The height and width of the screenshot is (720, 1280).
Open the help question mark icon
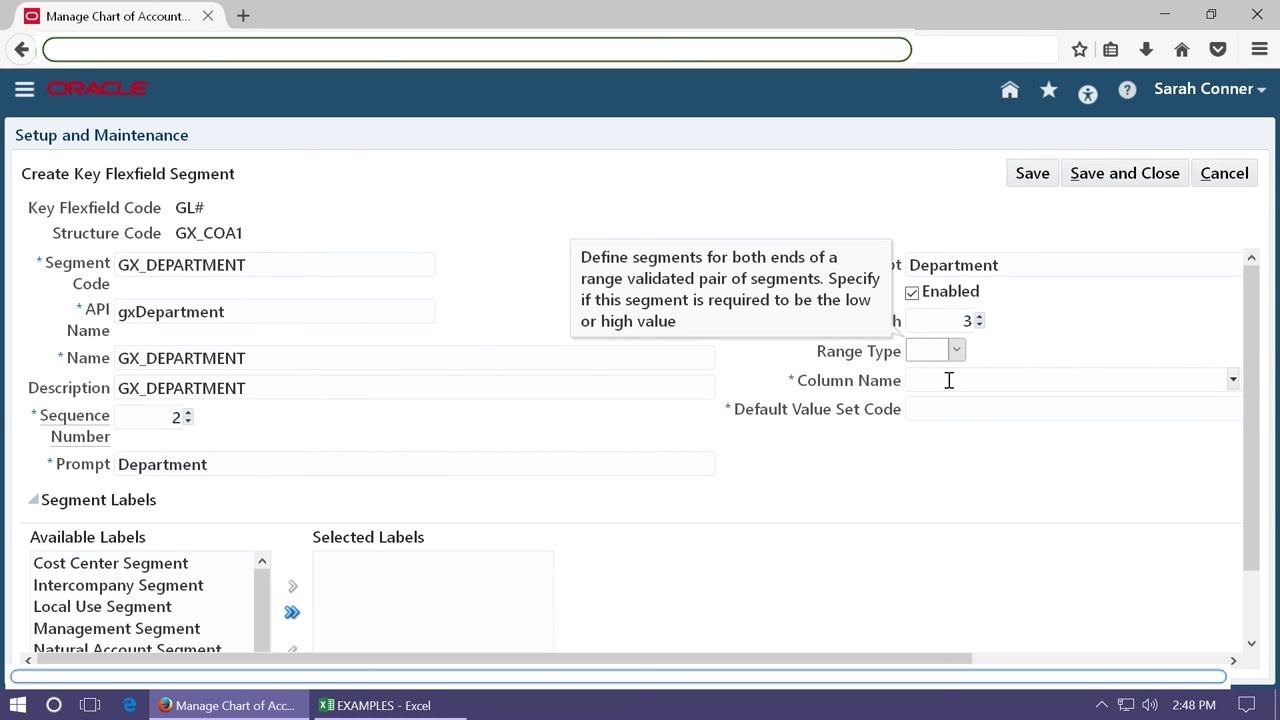1127,90
